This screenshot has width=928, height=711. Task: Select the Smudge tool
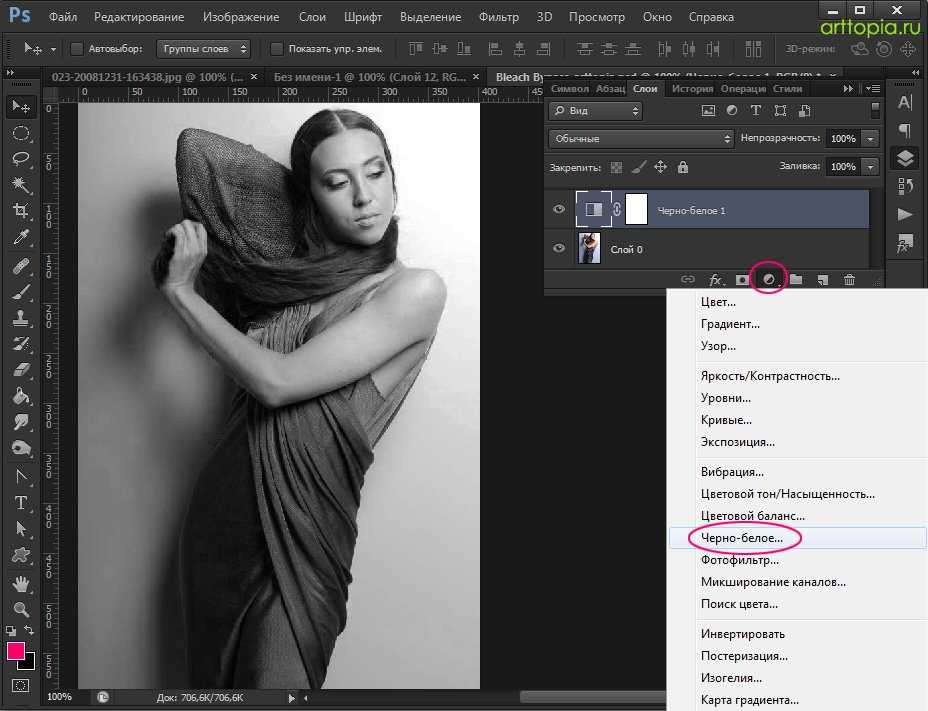tap(21, 422)
